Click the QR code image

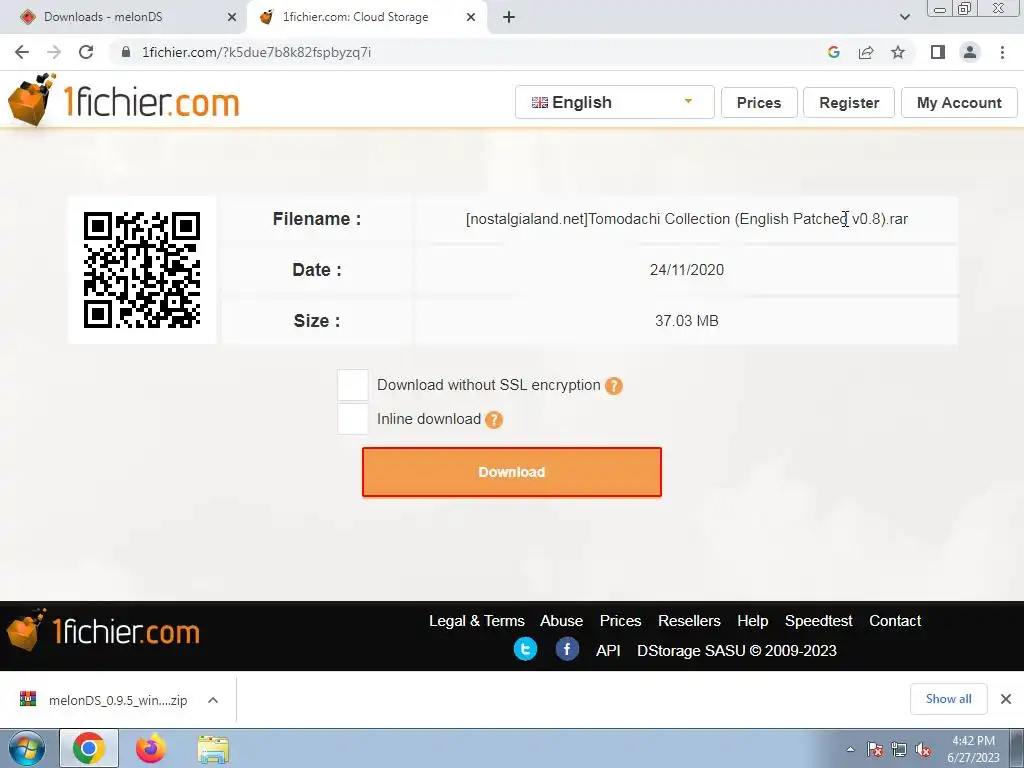point(142,270)
